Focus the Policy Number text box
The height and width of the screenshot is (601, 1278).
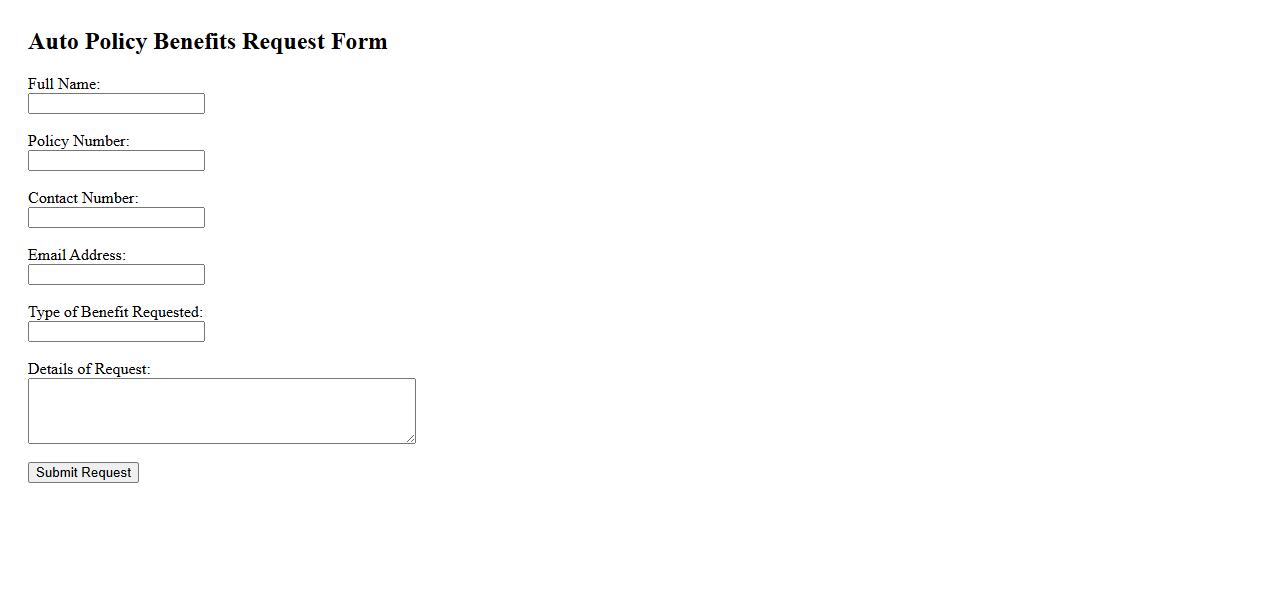pos(116,161)
